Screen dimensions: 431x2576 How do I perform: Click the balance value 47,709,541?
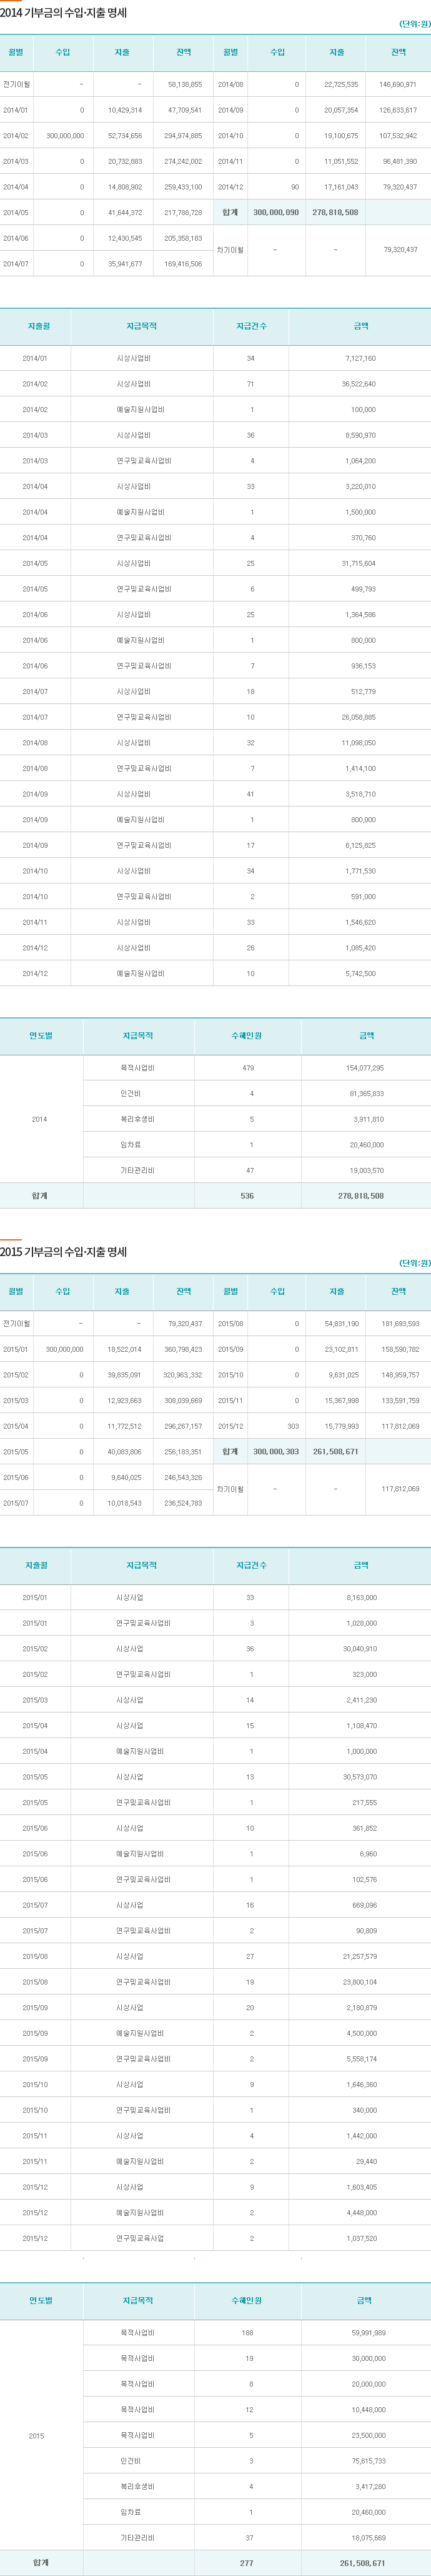(185, 110)
